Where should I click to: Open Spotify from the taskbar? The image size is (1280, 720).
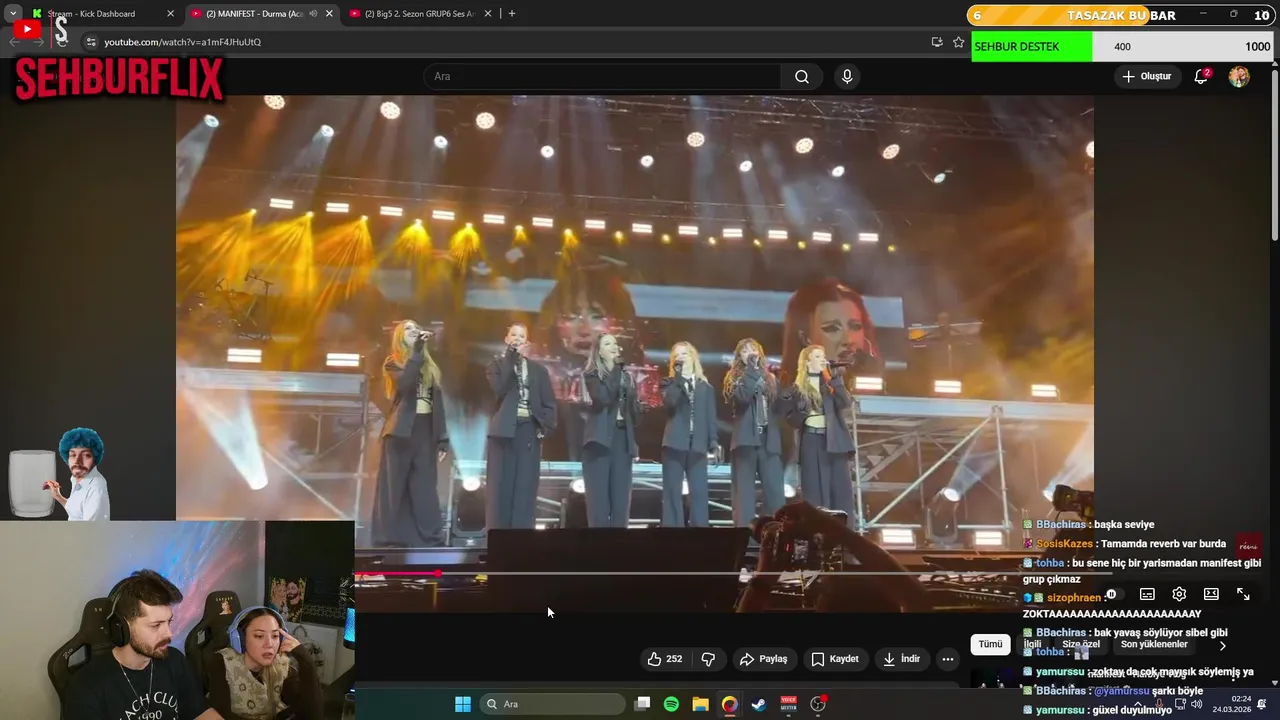(671, 704)
